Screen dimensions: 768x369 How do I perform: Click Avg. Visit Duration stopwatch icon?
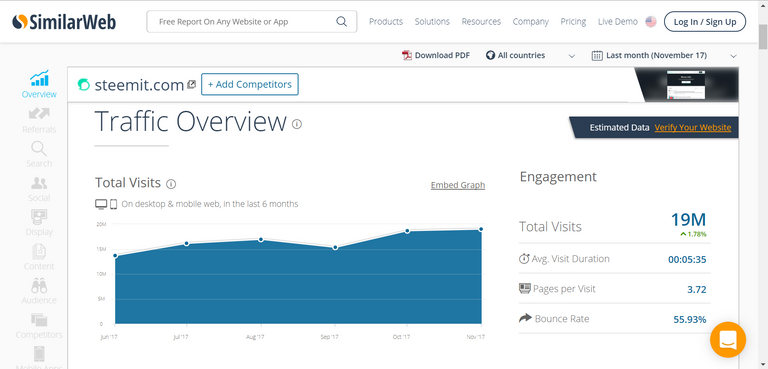tap(524, 258)
